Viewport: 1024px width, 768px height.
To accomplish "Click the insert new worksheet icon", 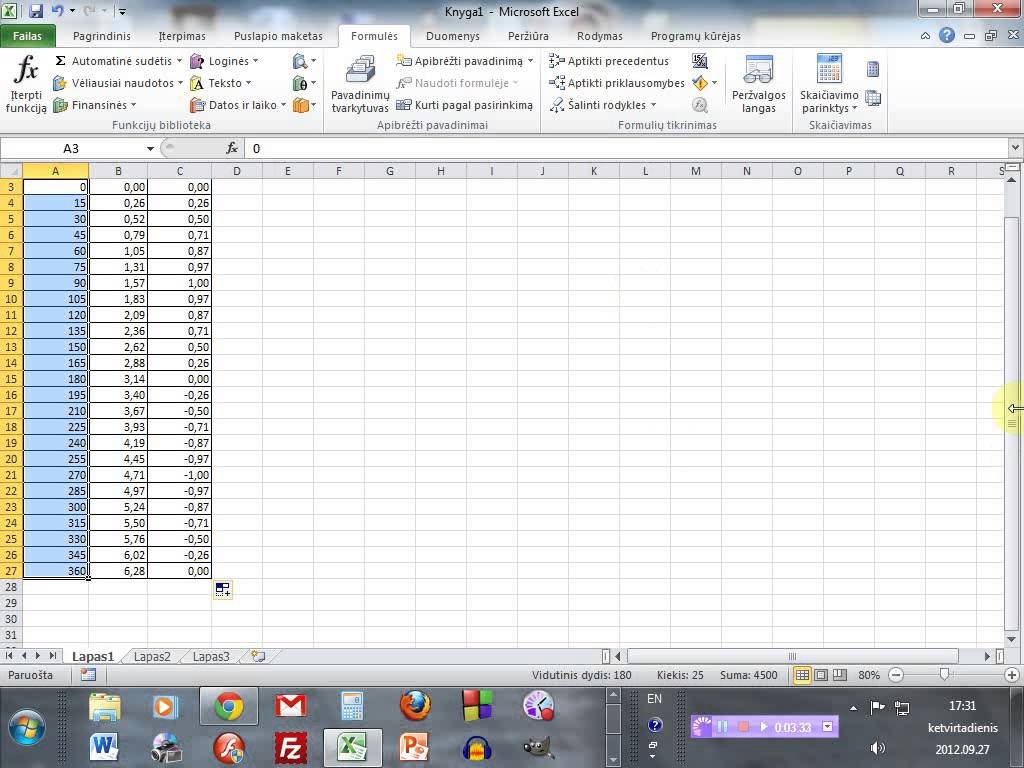I will point(259,656).
